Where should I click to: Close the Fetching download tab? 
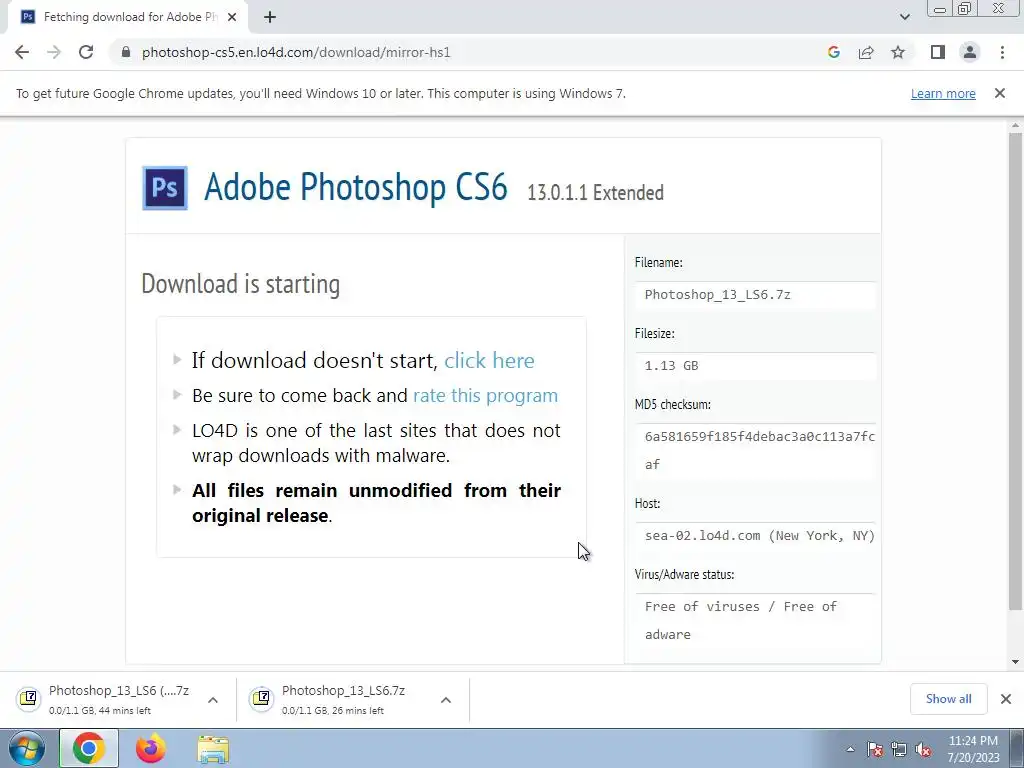[x=232, y=18]
